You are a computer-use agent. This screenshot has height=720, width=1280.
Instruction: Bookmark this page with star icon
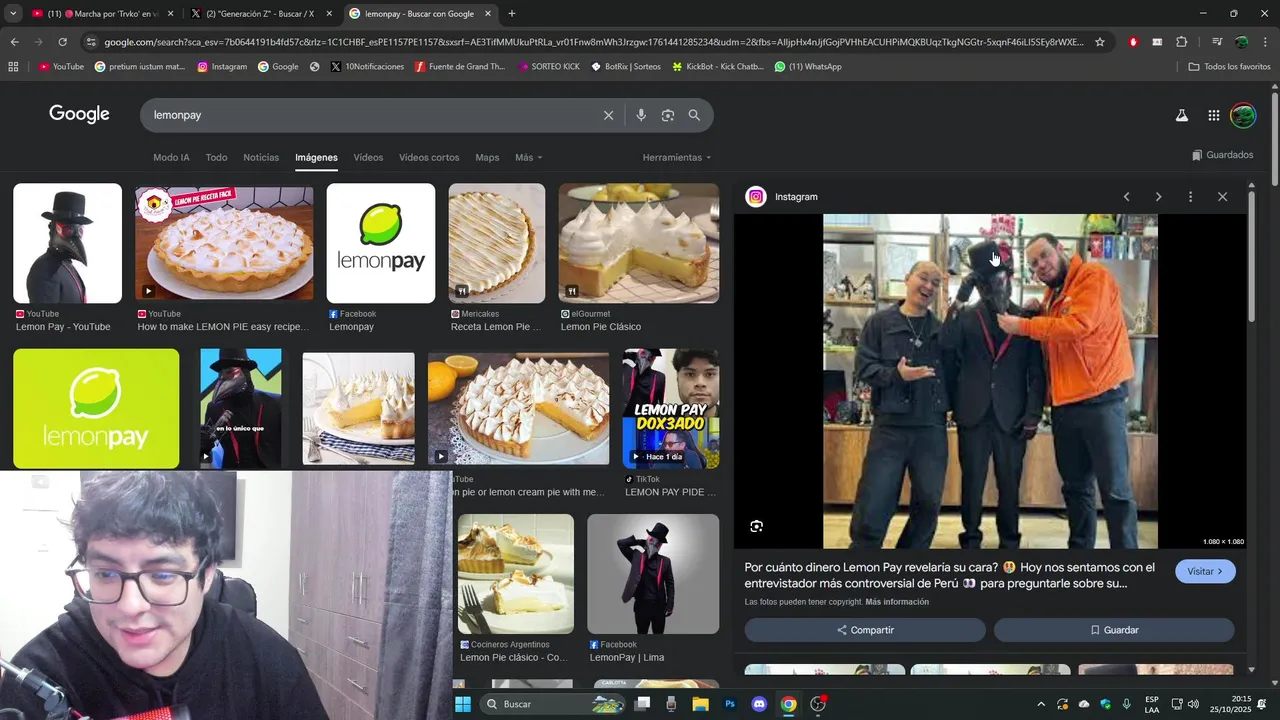[x=1100, y=42]
